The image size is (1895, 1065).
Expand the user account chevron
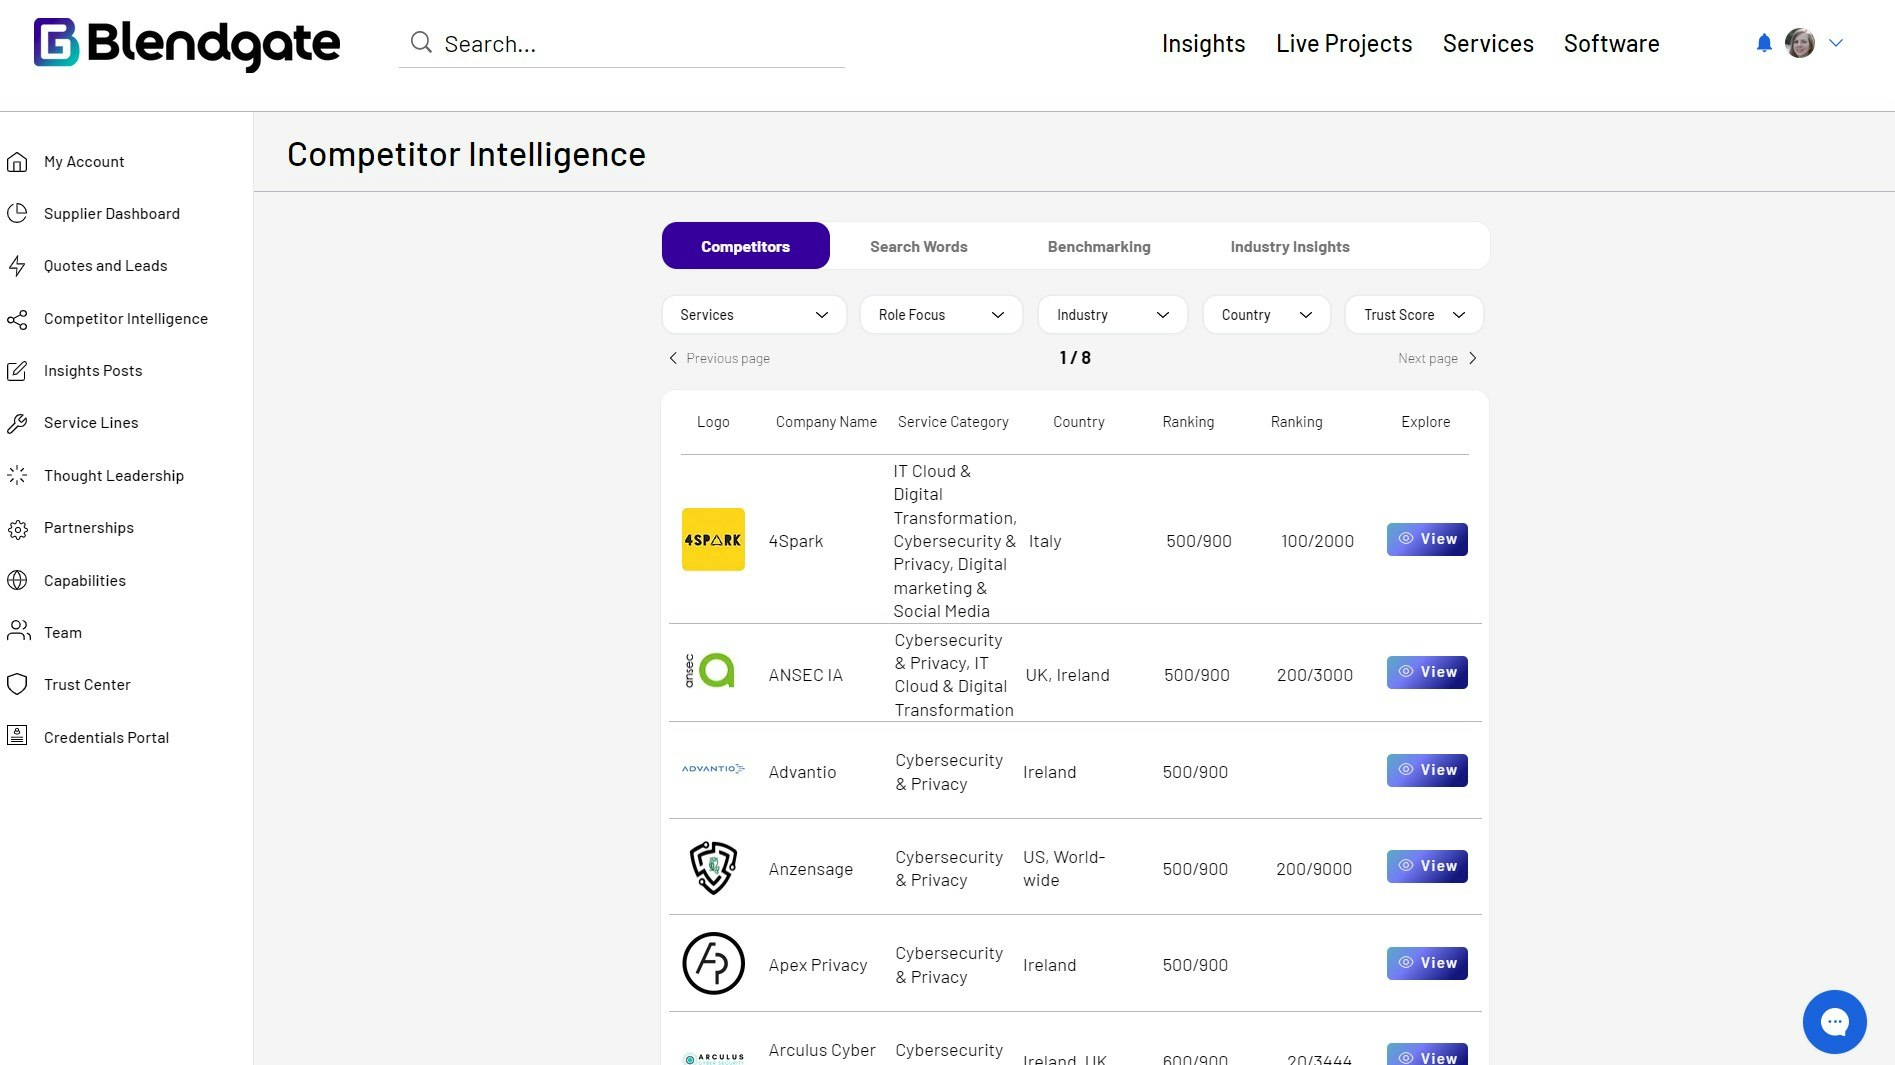pos(1836,43)
